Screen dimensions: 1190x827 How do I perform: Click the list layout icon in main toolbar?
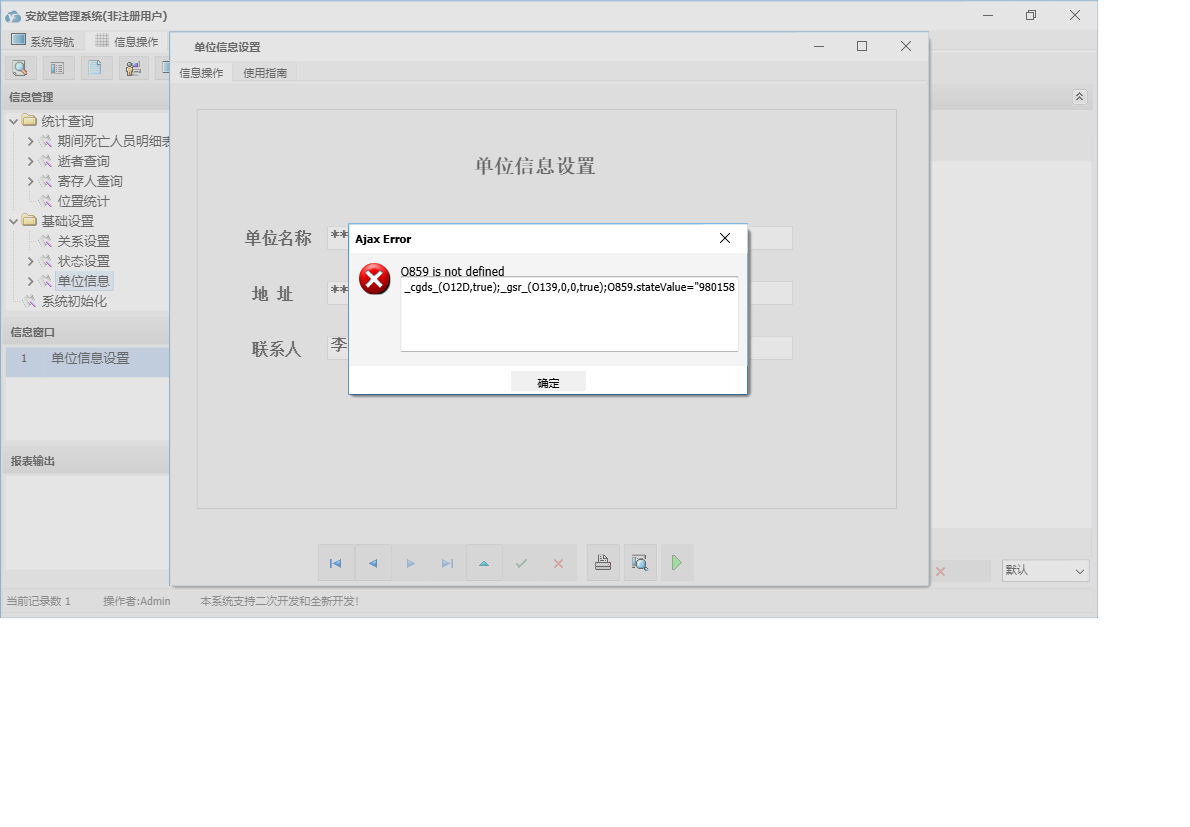tap(57, 68)
